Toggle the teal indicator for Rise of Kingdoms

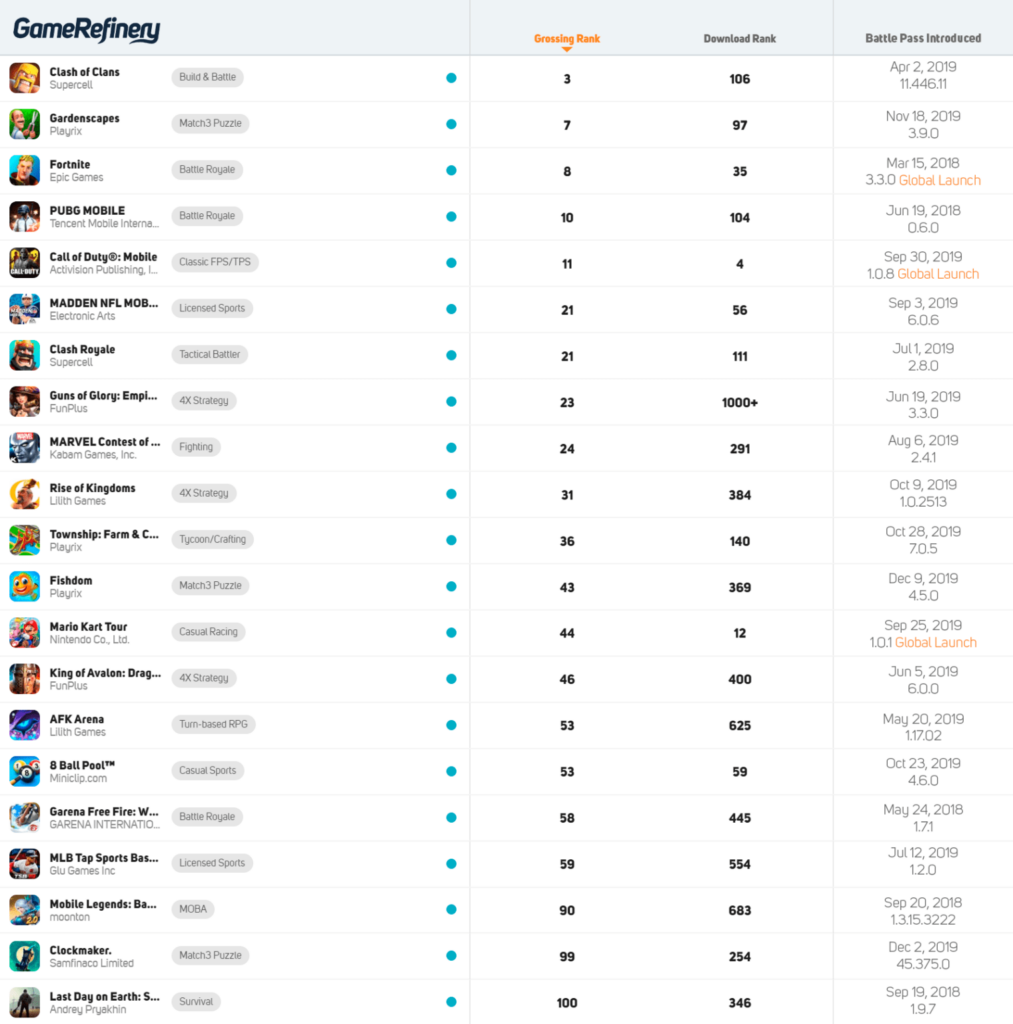(451, 494)
